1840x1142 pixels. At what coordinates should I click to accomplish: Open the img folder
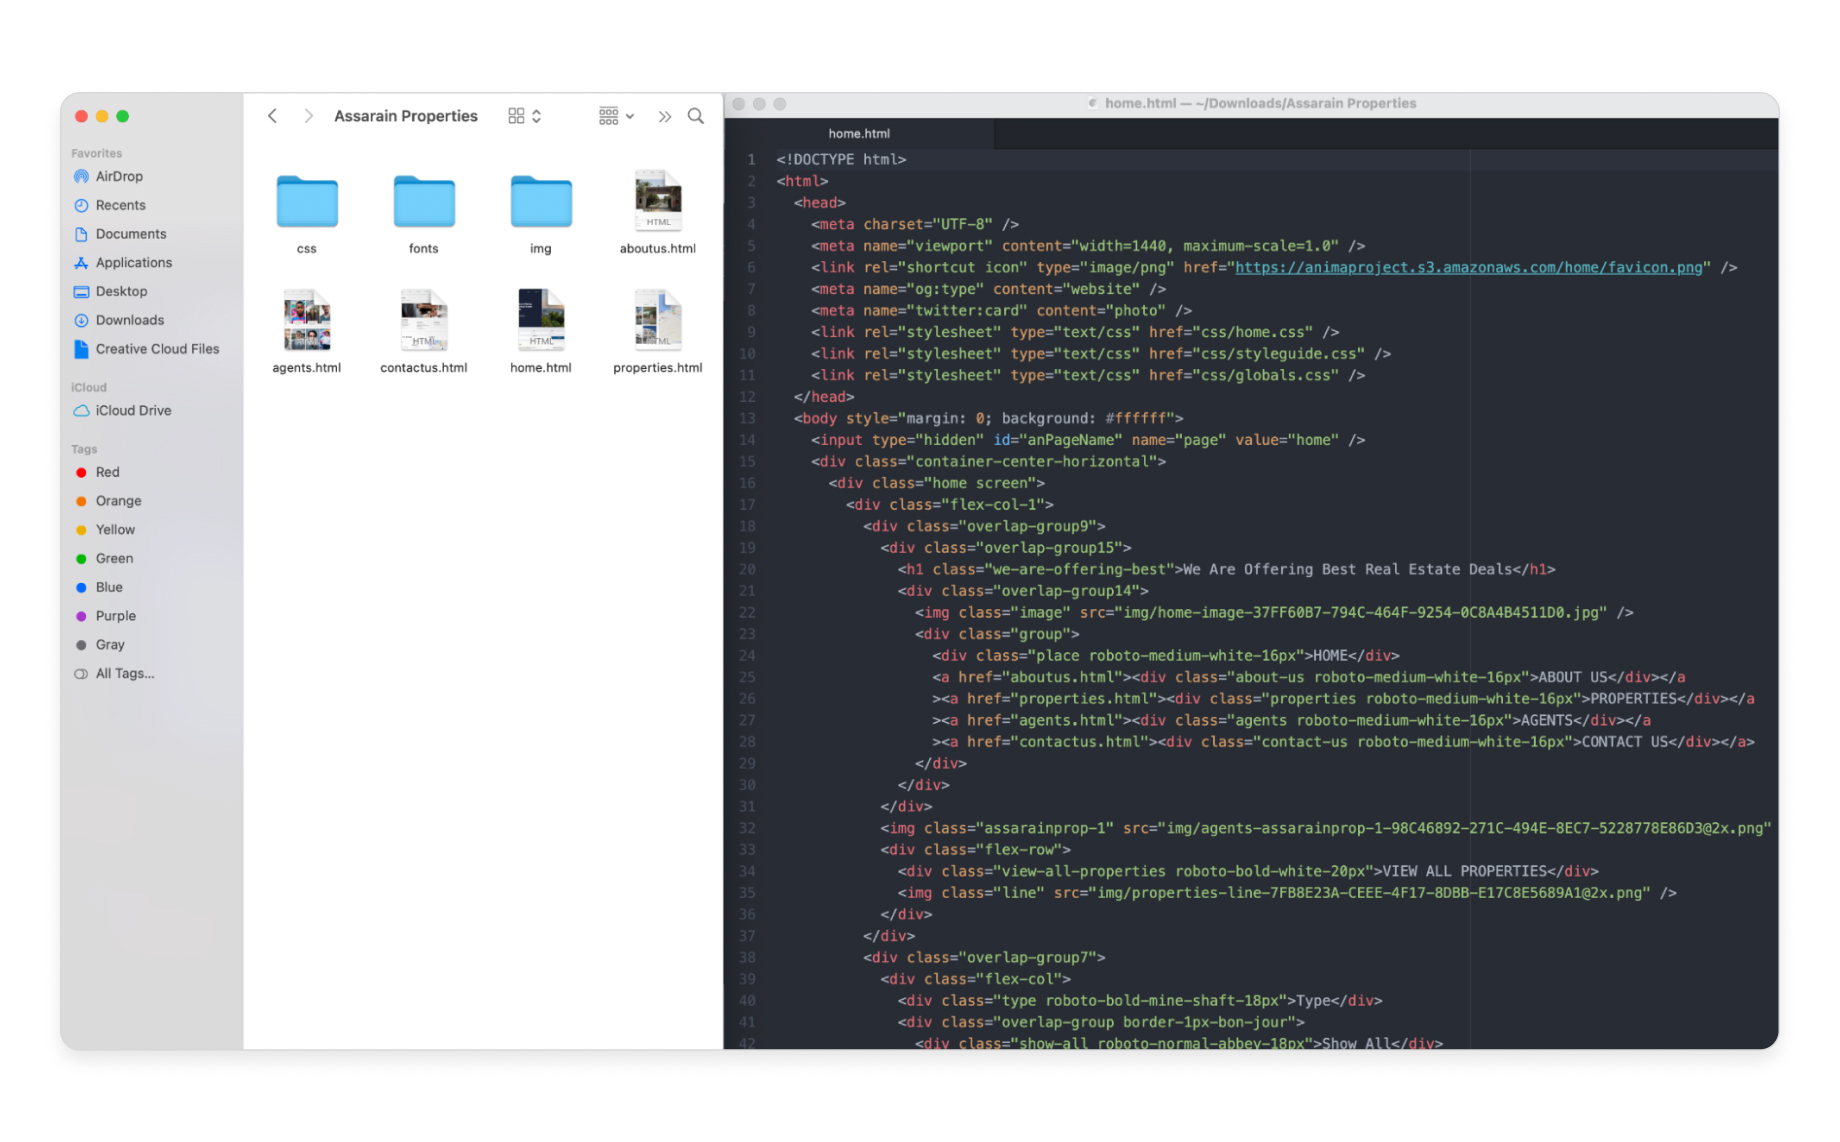tap(541, 203)
